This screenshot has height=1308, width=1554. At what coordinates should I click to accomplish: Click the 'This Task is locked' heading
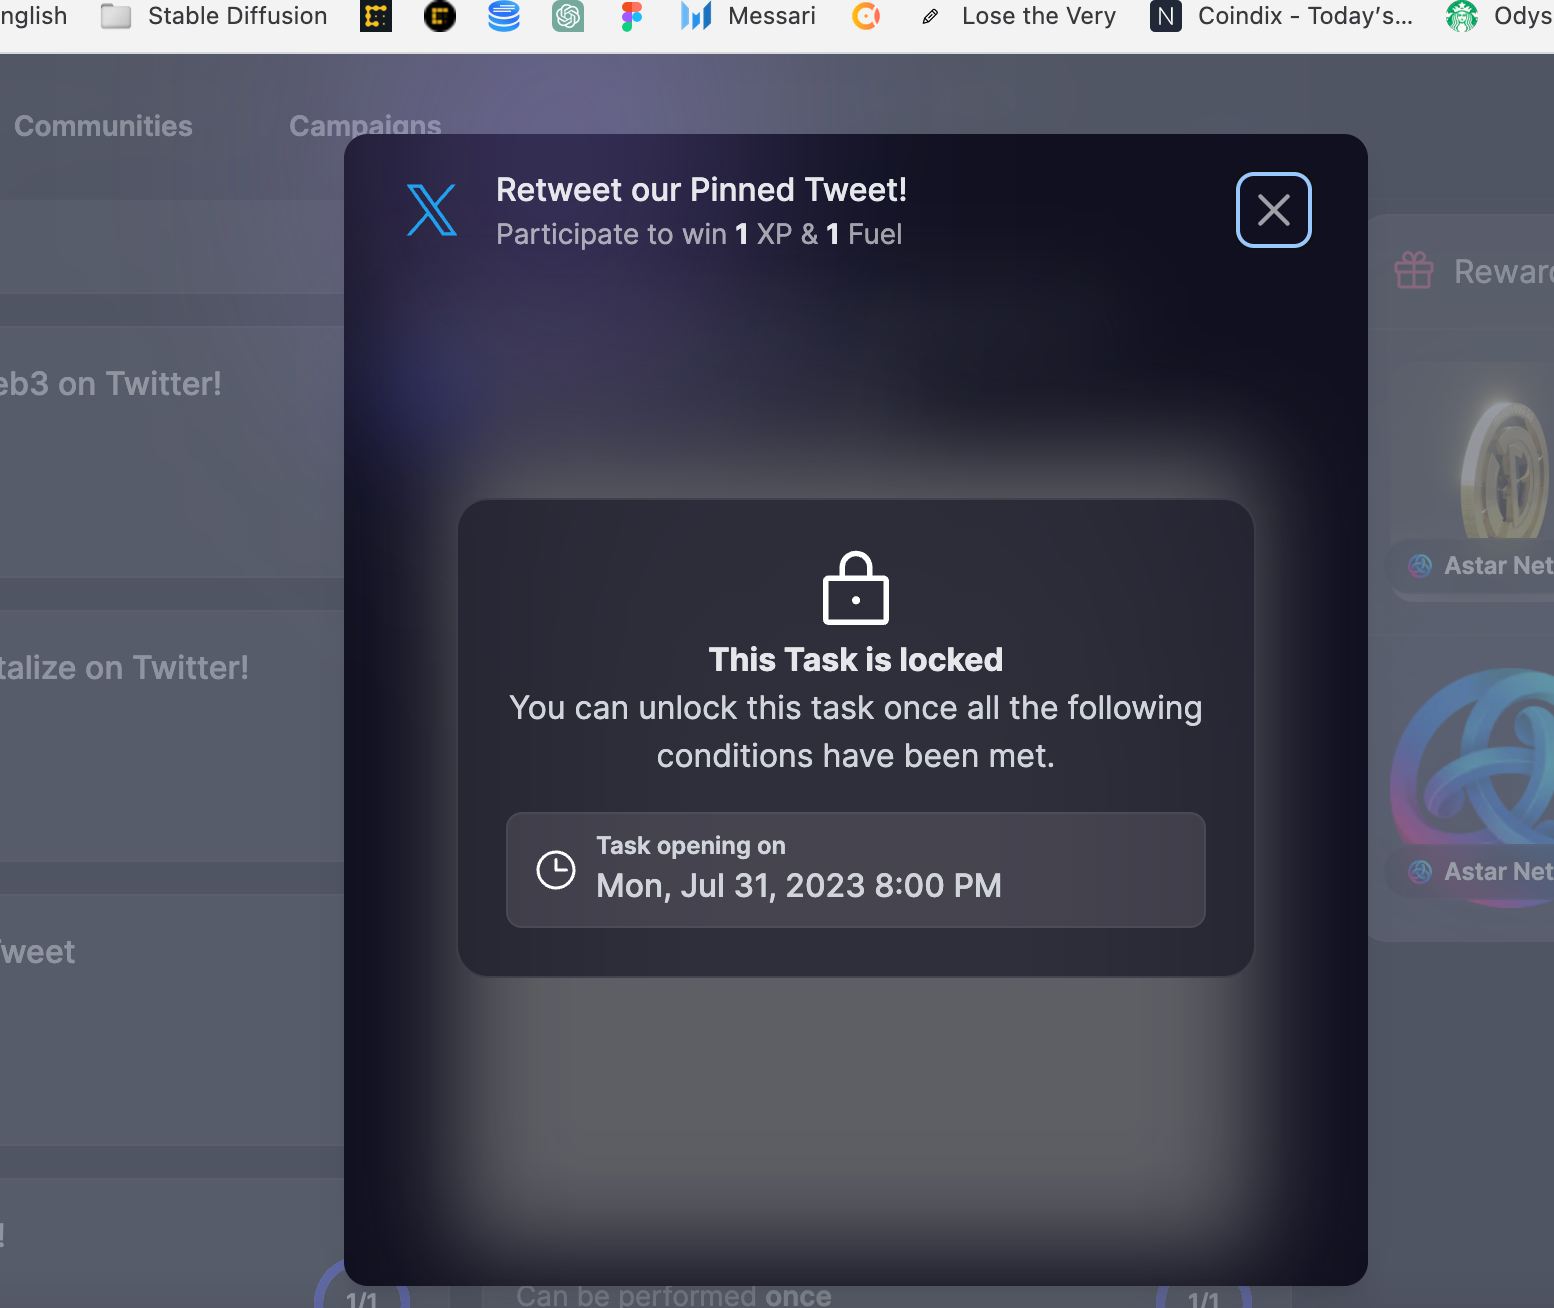(x=856, y=660)
